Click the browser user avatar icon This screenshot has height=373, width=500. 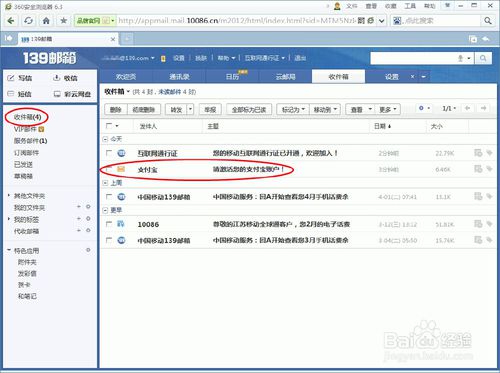tap(337, 6)
